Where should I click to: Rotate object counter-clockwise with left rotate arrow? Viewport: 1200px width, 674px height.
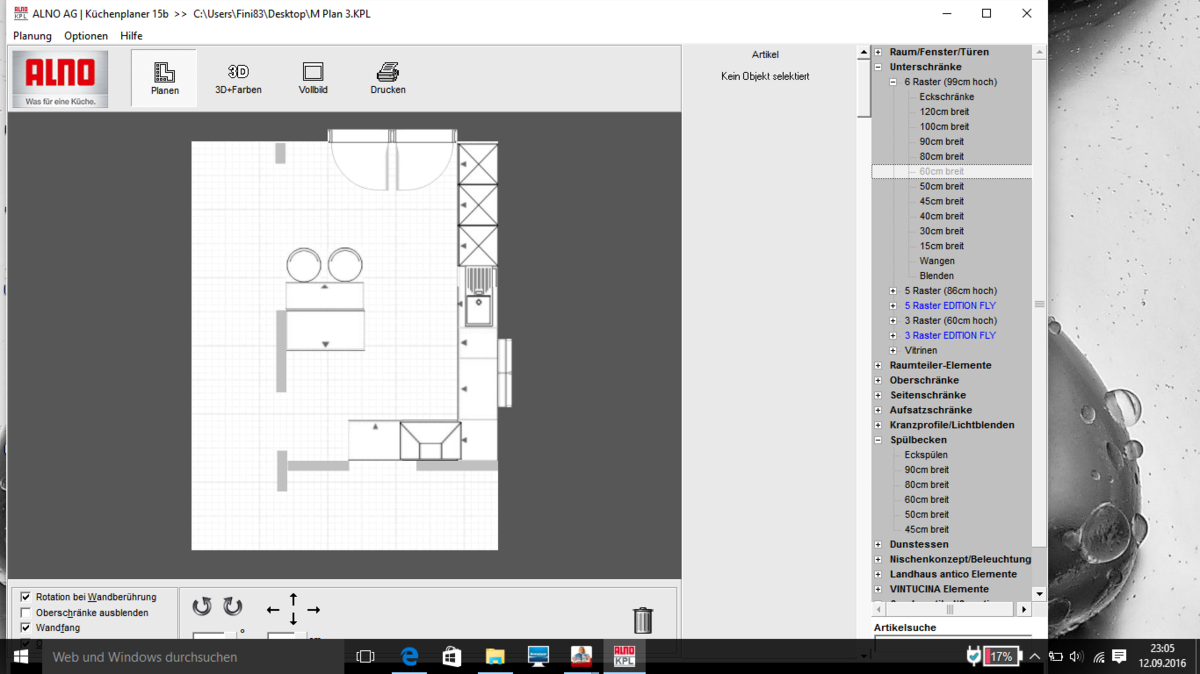pos(202,607)
